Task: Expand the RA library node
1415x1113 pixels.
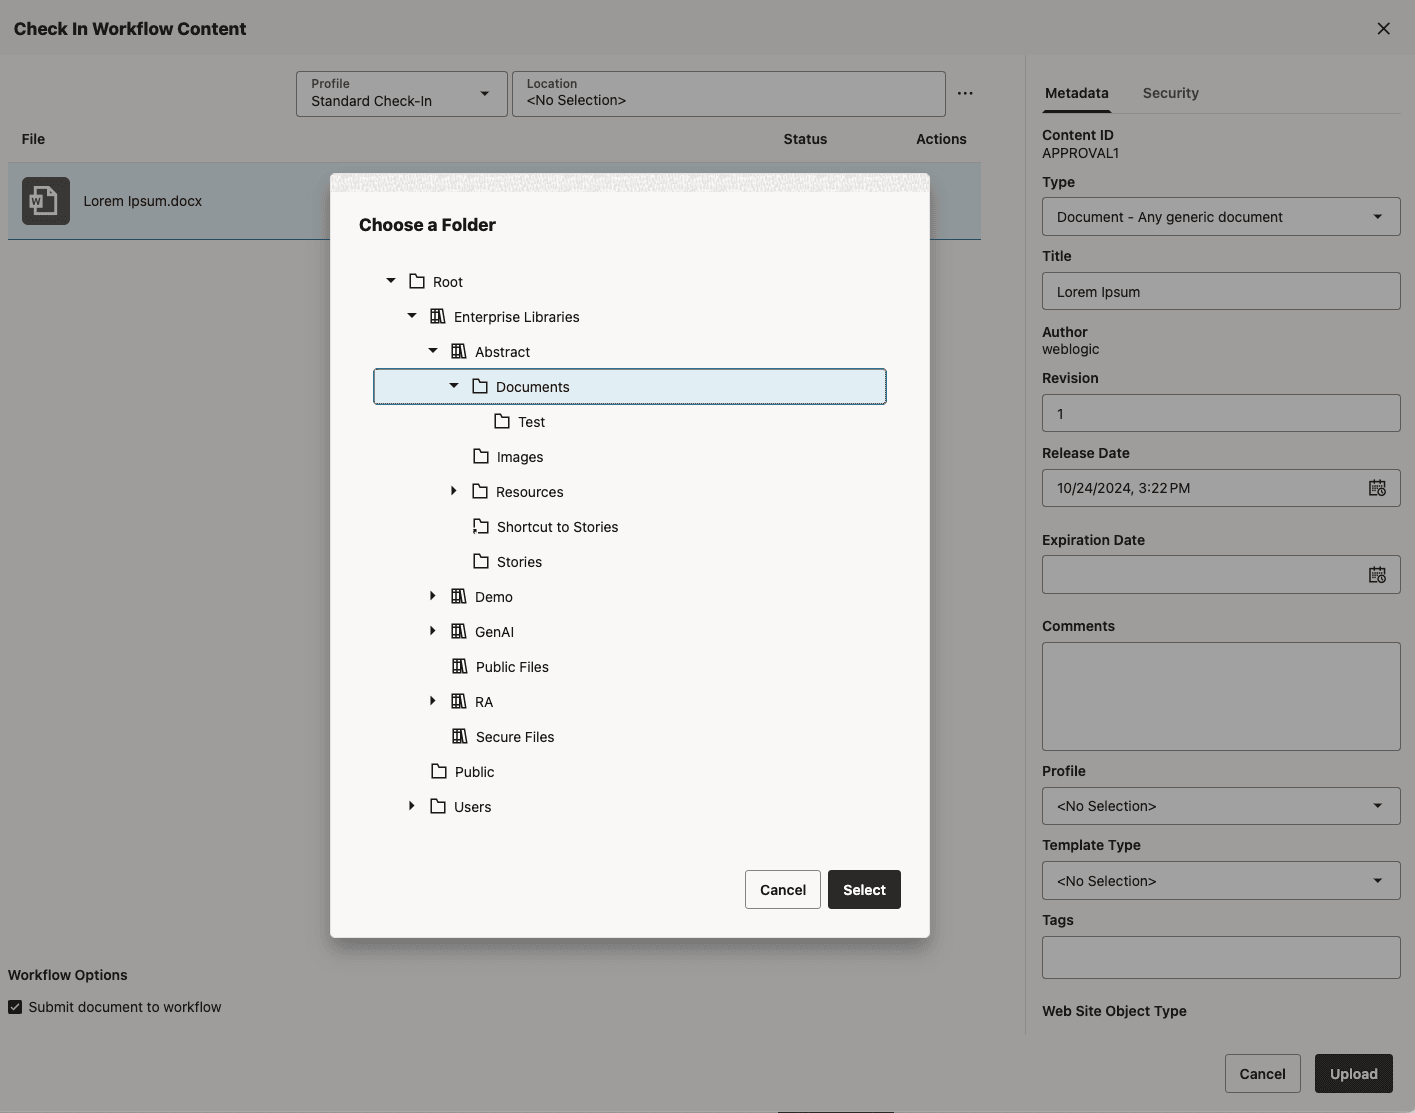Action: [x=433, y=701]
